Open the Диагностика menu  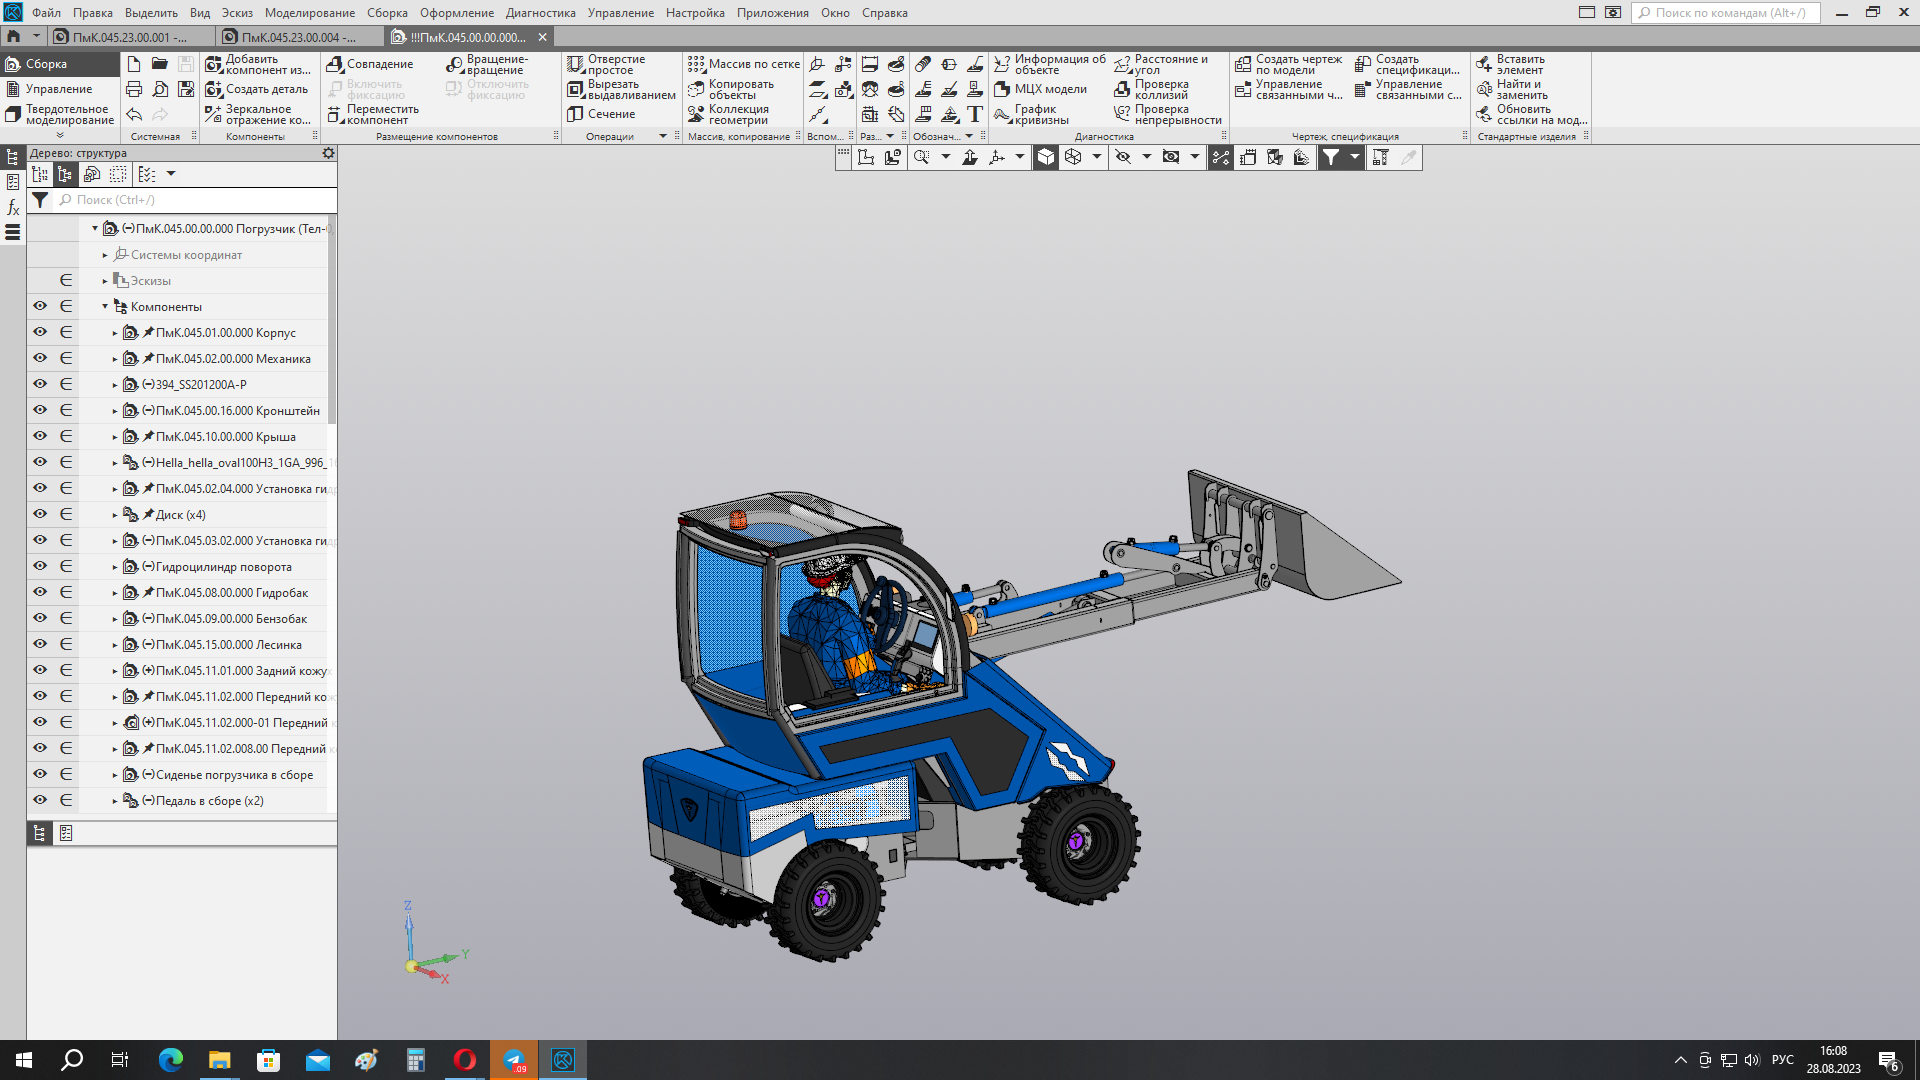[x=540, y=13]
